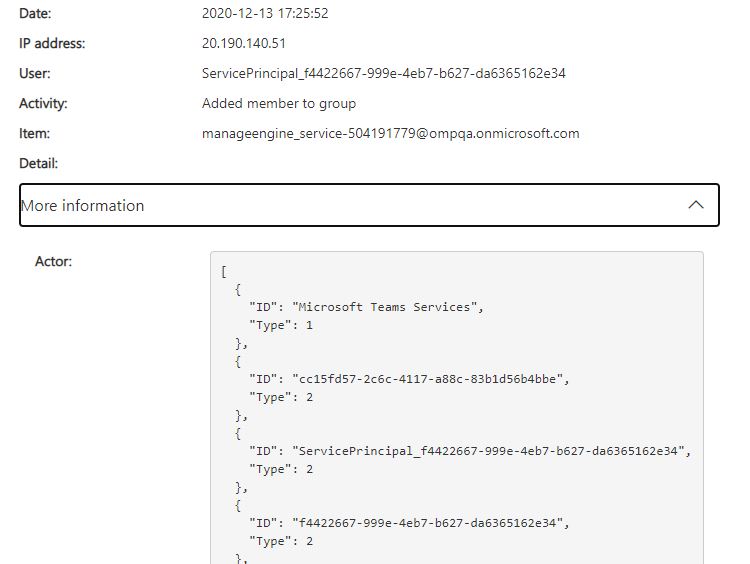Viewport: 750px width, 564px height.
Task: Click the Microsoft Teams Services ID line
Action: pyautogui.click(x=367, y=307)
